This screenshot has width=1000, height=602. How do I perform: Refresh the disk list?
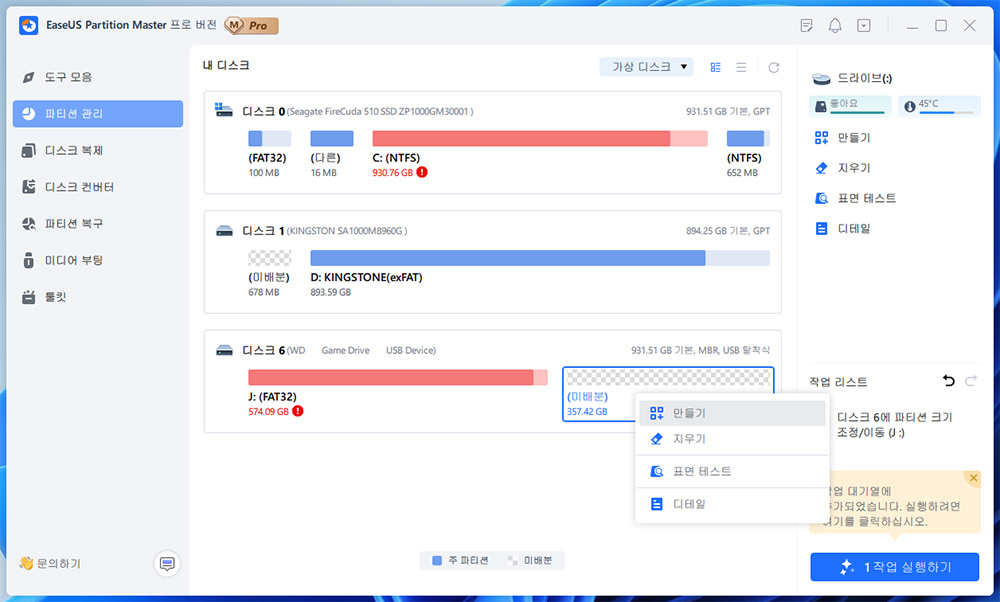click(x=774, y=68)
